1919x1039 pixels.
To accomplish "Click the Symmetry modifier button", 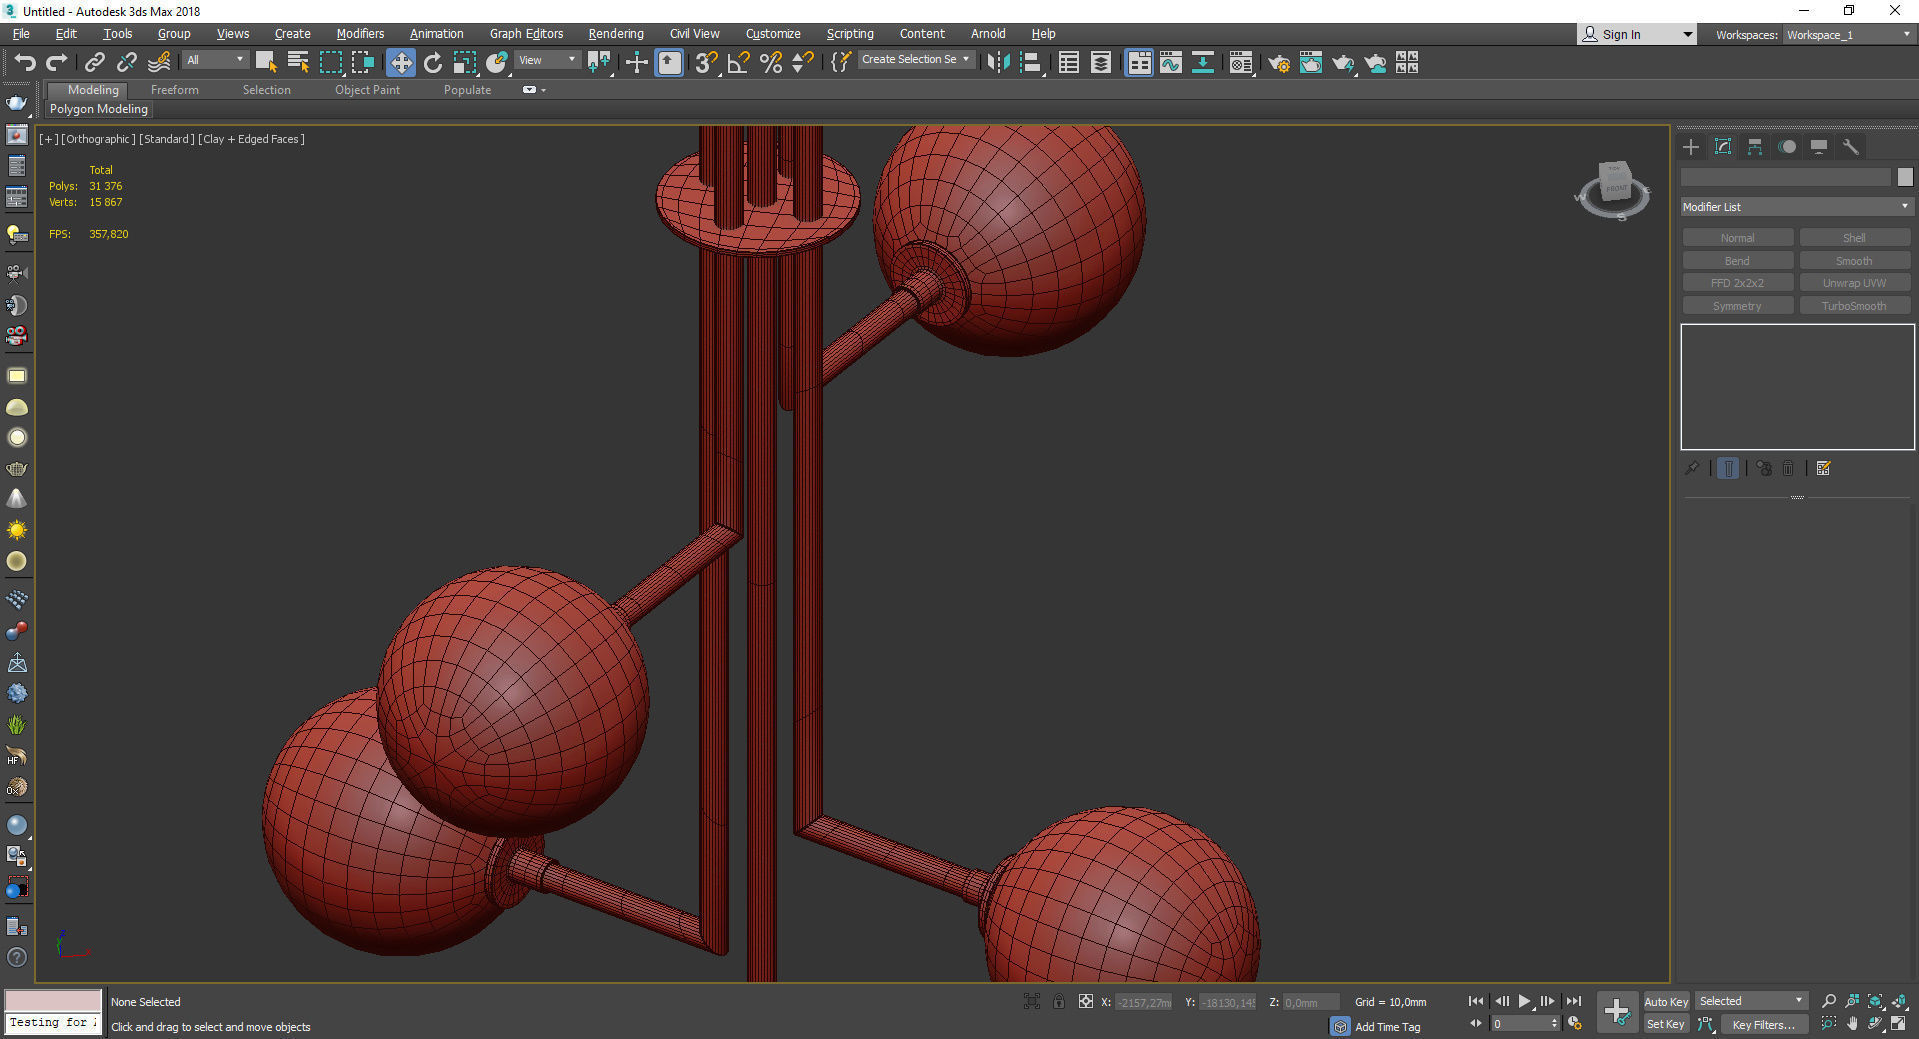I will [x=1737, y=306].
